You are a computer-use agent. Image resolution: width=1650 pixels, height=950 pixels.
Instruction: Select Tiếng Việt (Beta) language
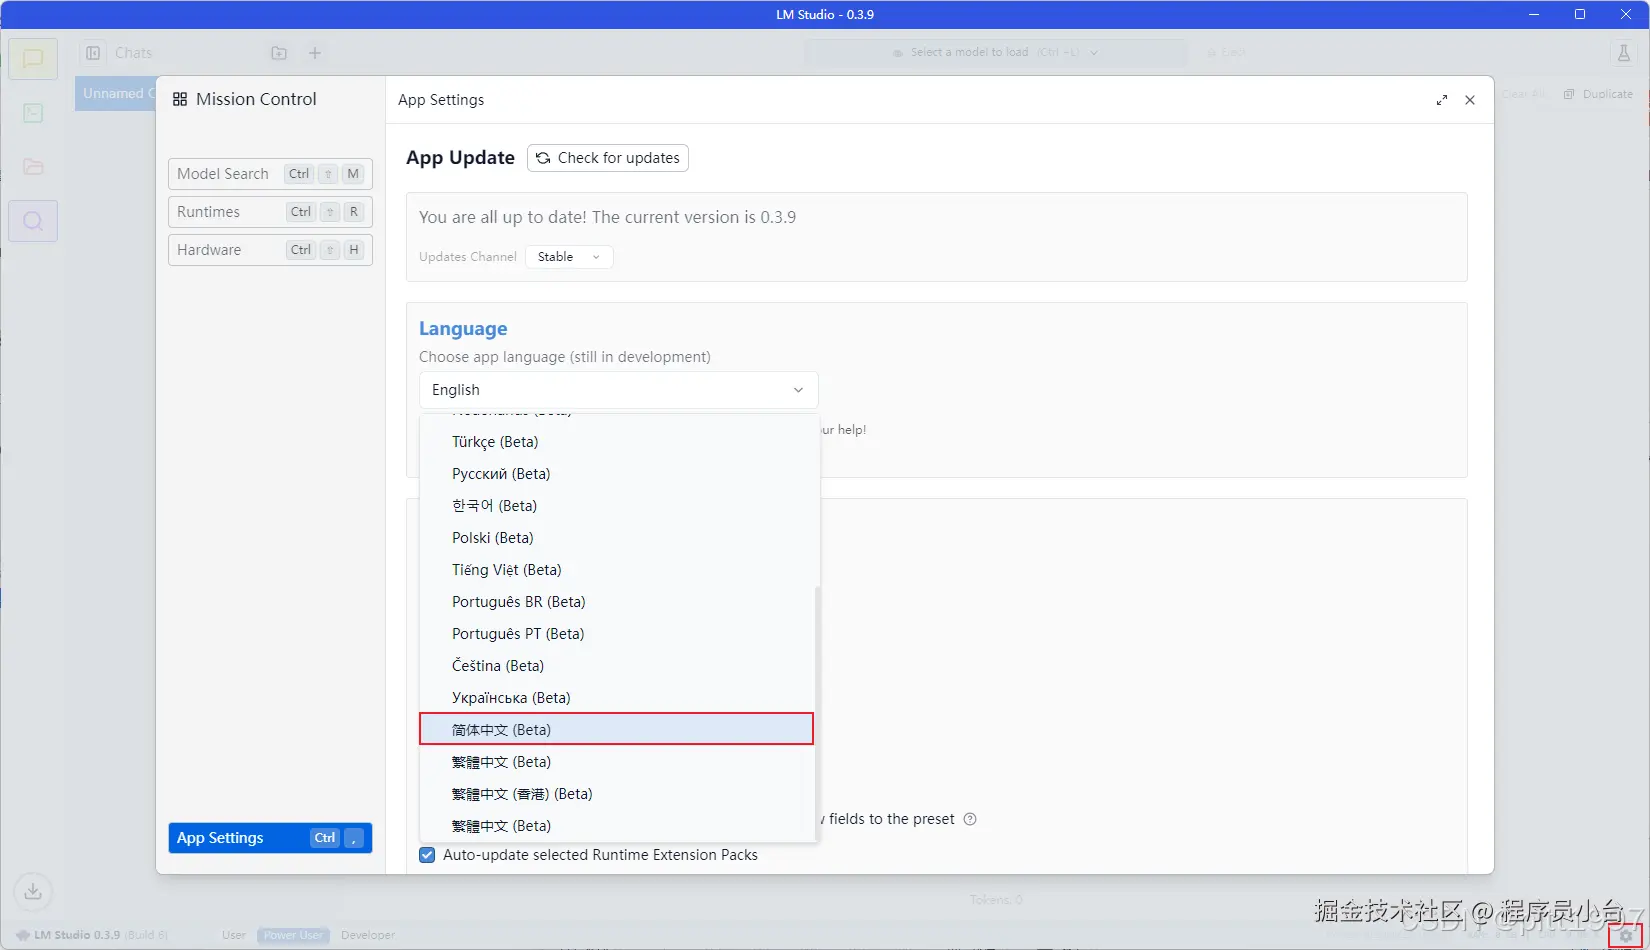(617, 570)
